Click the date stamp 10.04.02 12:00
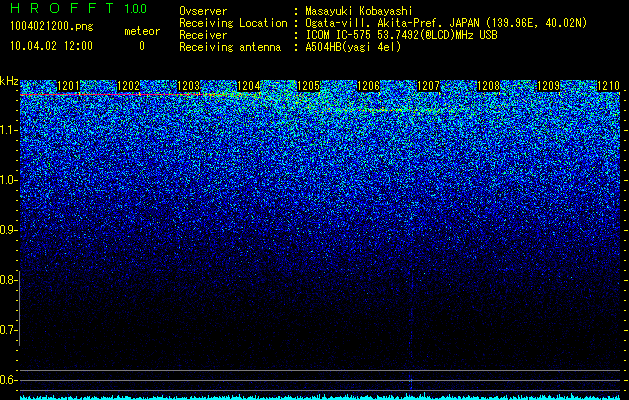The image size is (629, 400). click(52, 46)
